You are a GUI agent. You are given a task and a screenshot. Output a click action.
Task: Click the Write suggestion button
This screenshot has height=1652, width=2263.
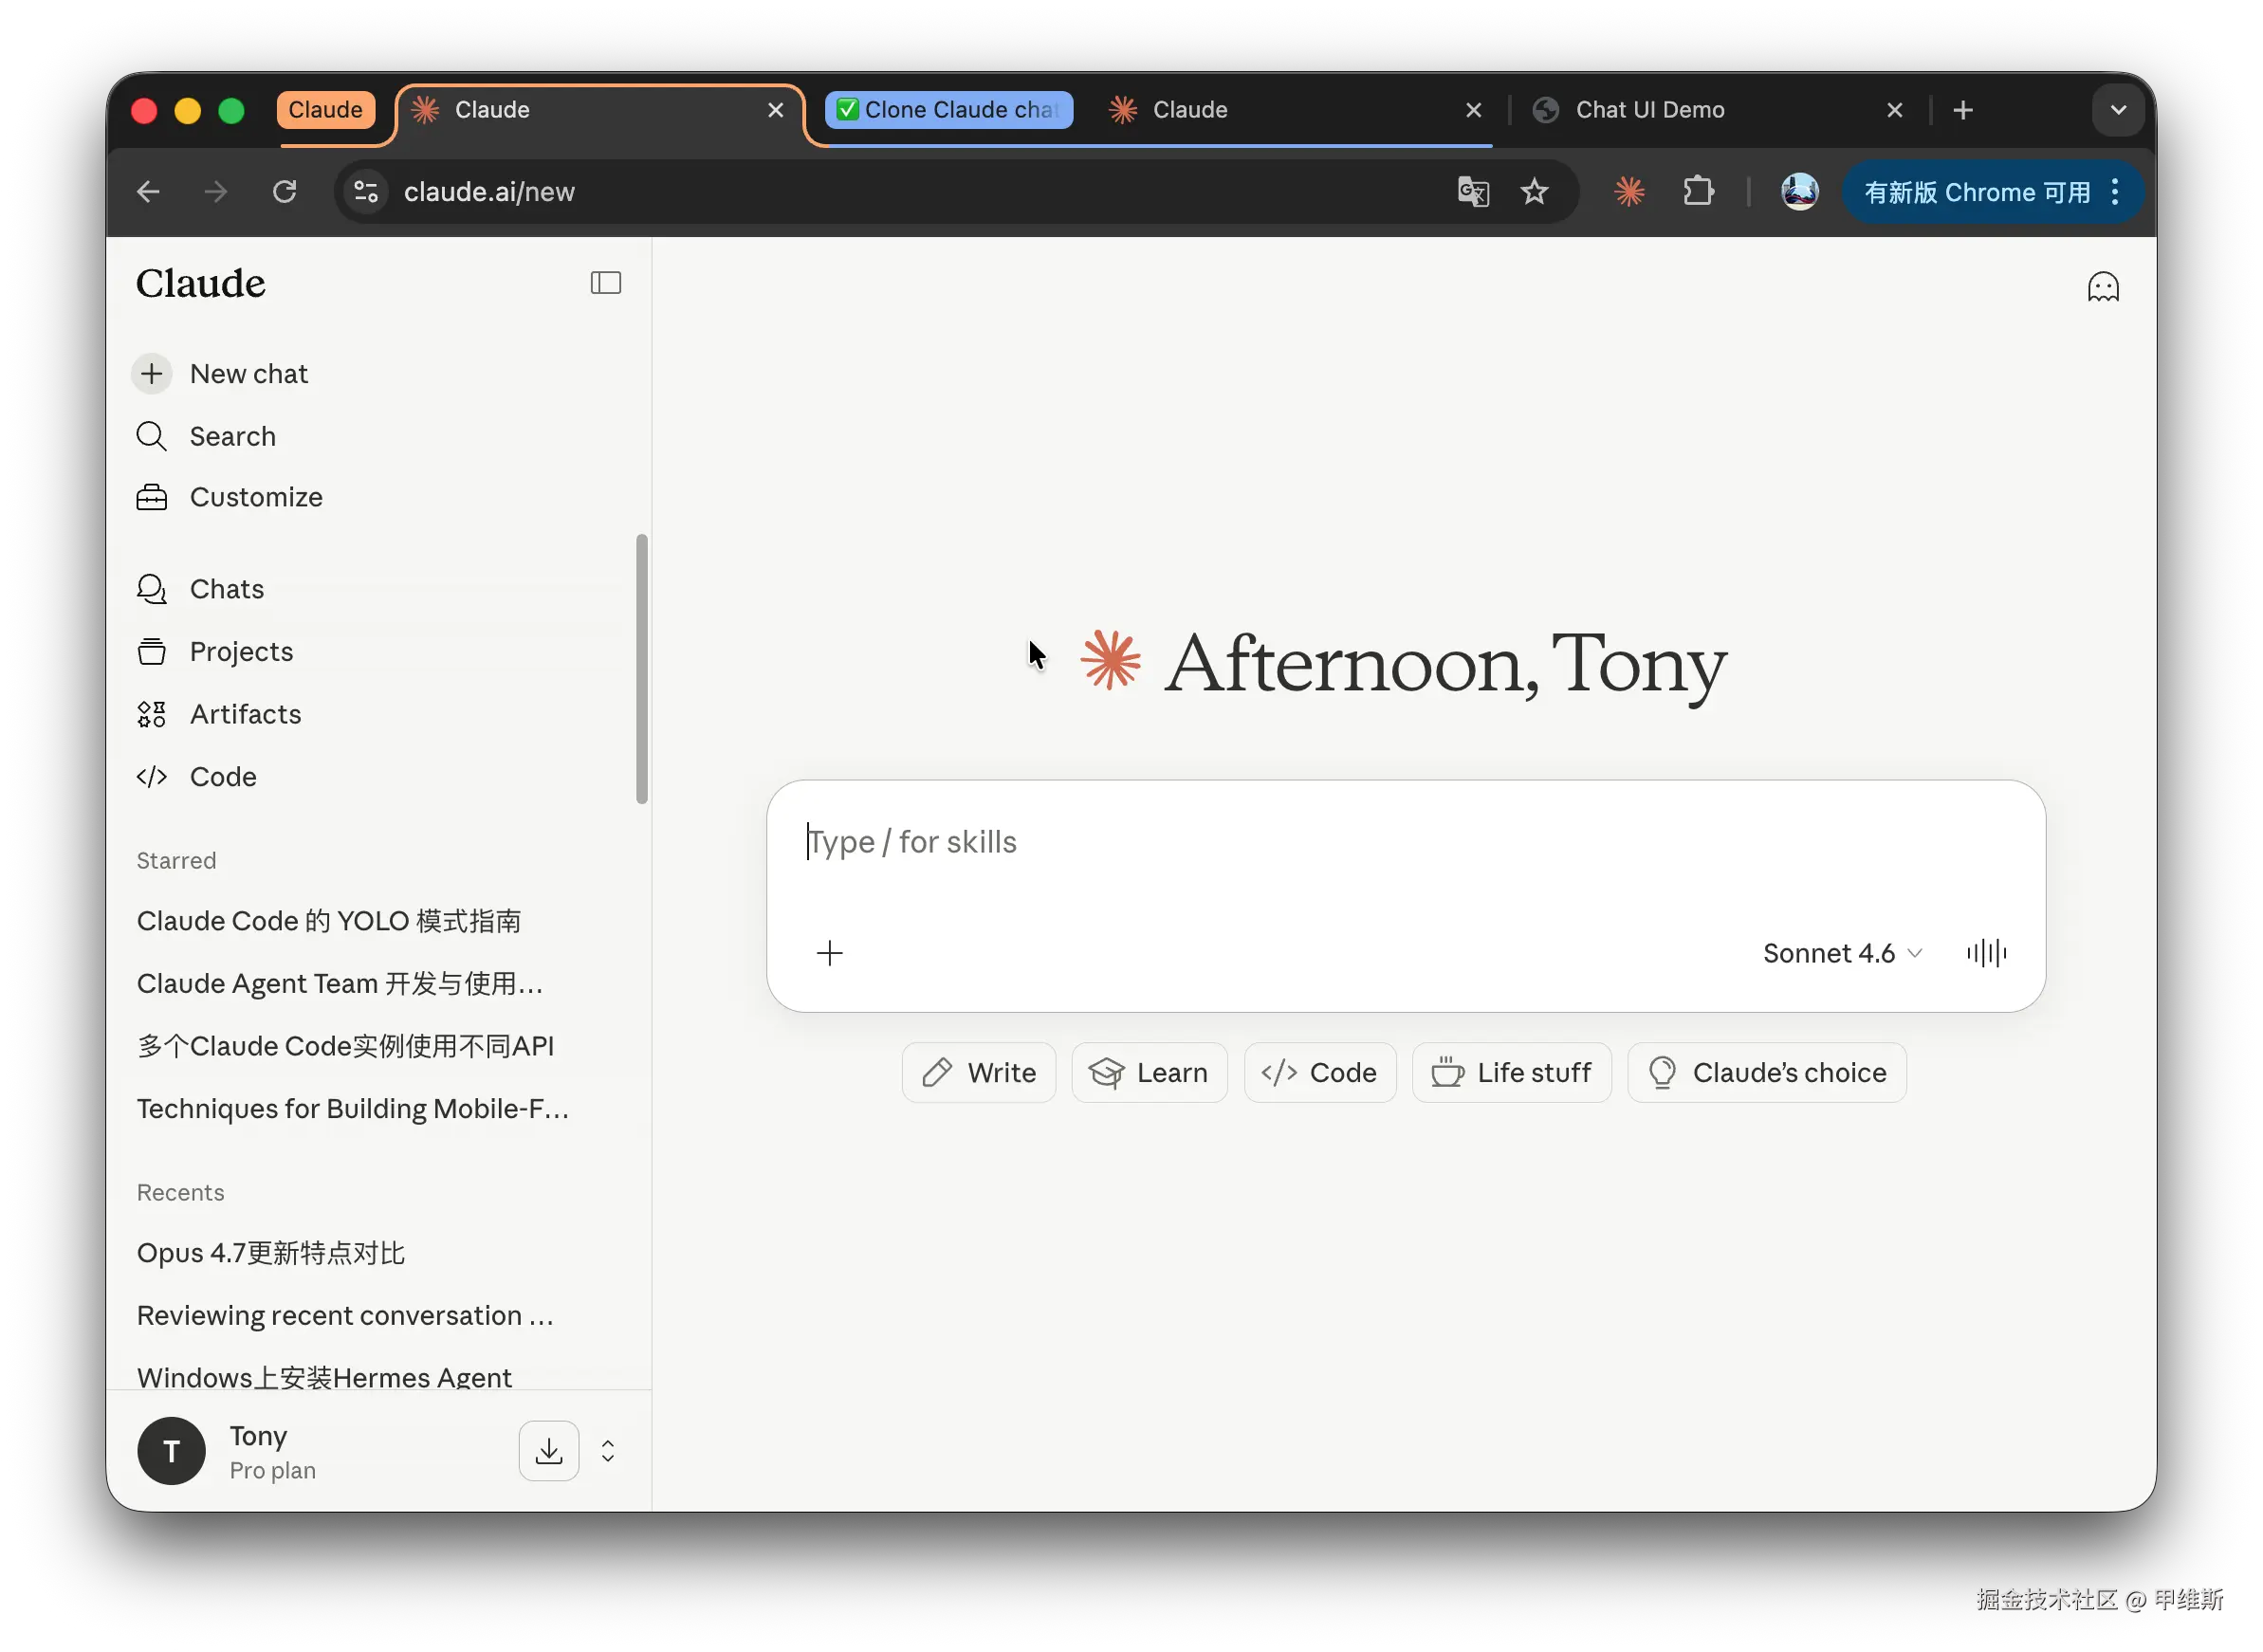(978, 1073)
